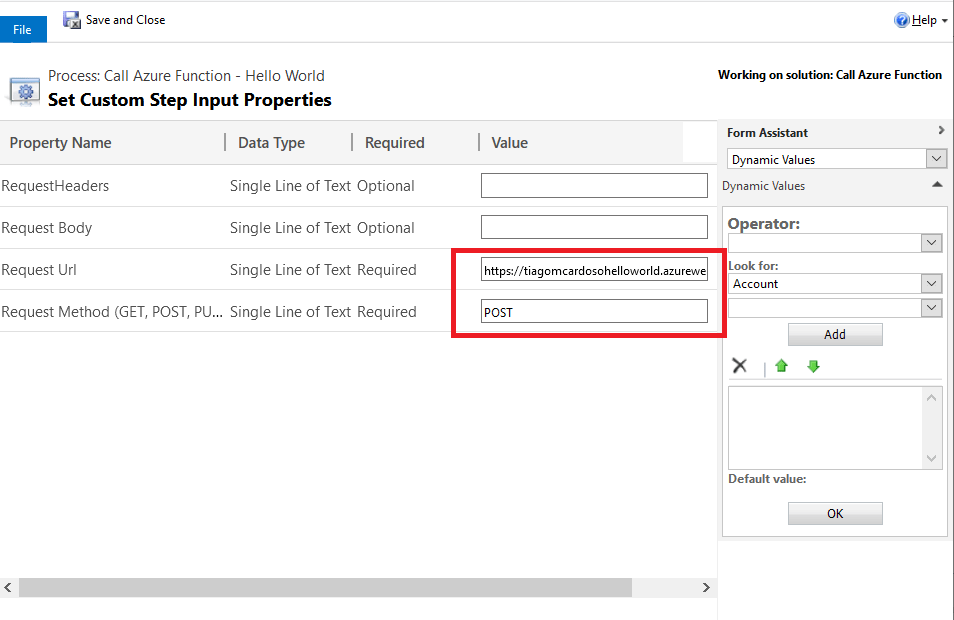This screenshot has height=620, width=954.
Task: Open the Dynamic Values dropdown
Action: coord(936,159)
